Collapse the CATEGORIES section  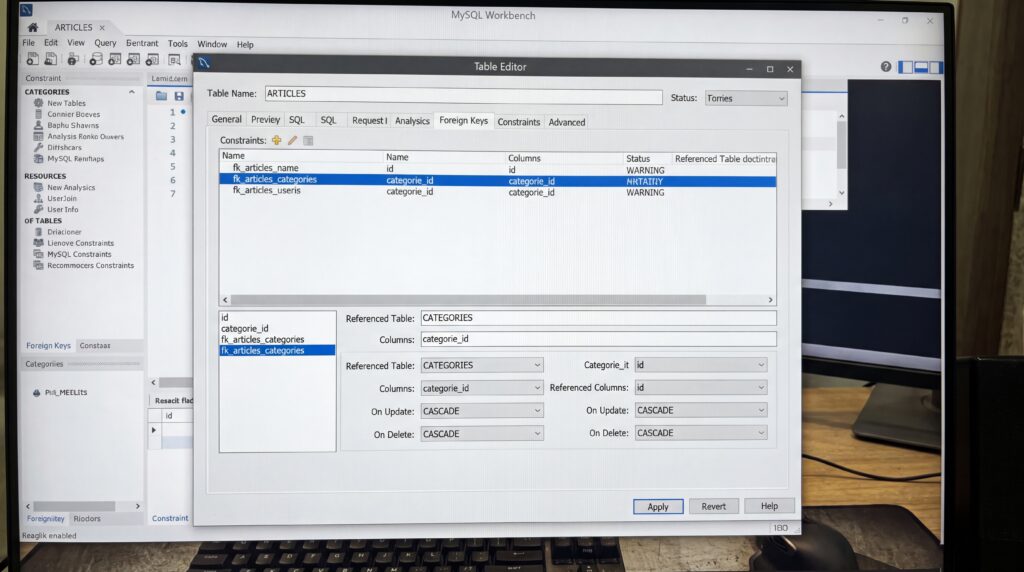(x=131, y=92)
